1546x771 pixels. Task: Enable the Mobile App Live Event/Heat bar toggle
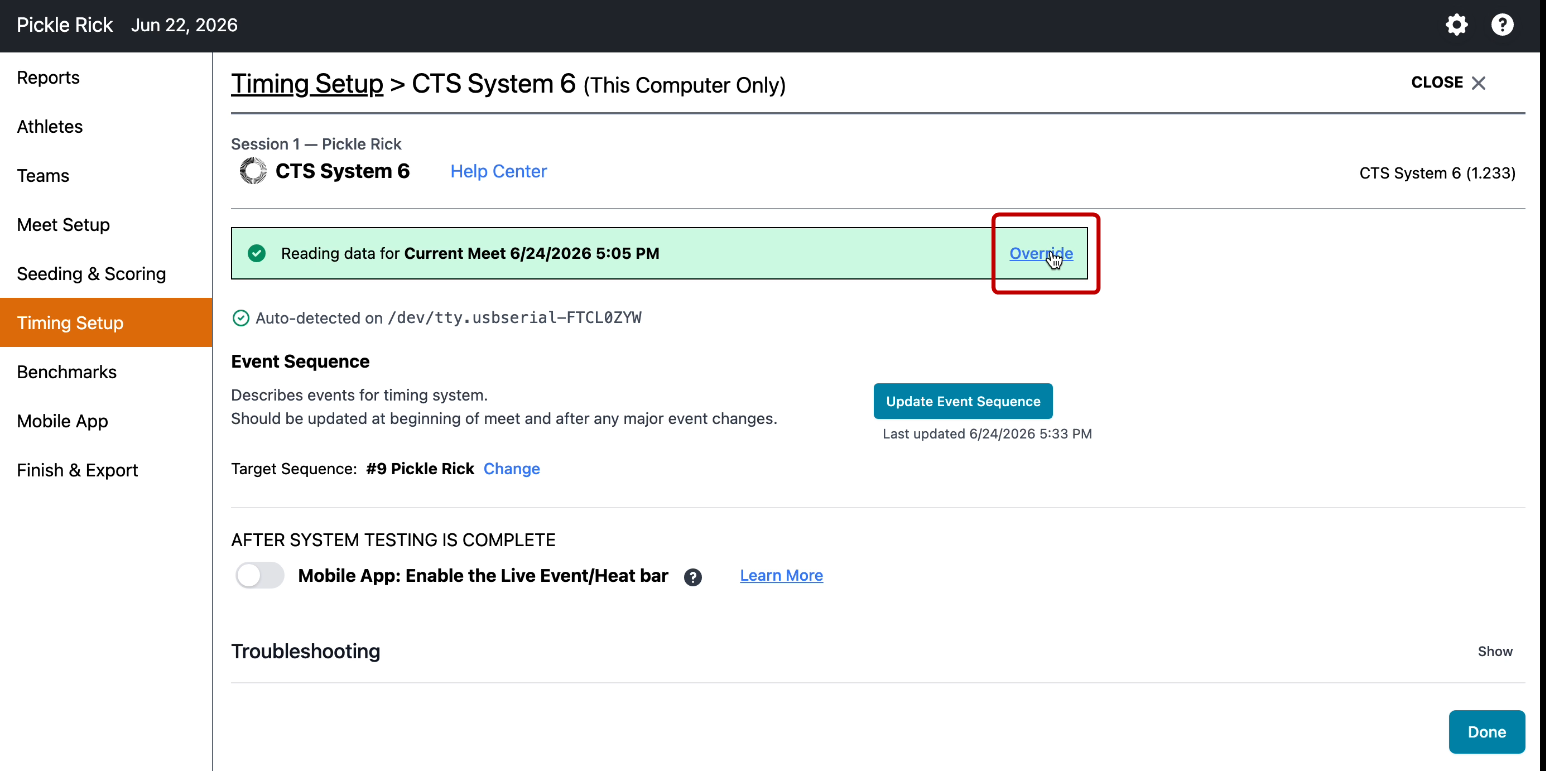(x=260, y=576)
